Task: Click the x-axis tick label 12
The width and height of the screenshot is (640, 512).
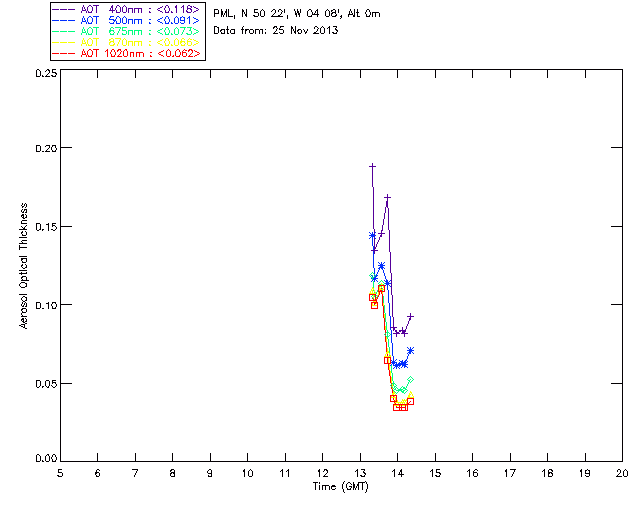Action: (x=322, y=474)
